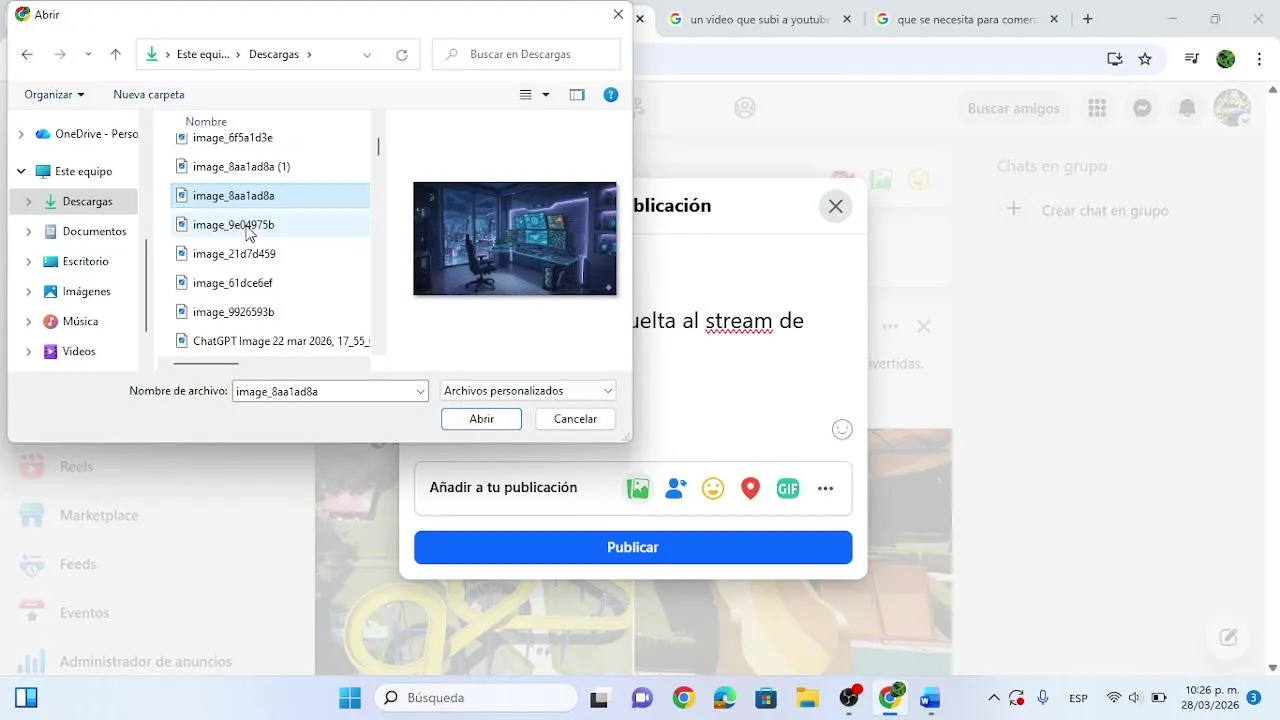
Task: Click Nueva carpeta
Action: pyautogui.click(x=149, y=95)
